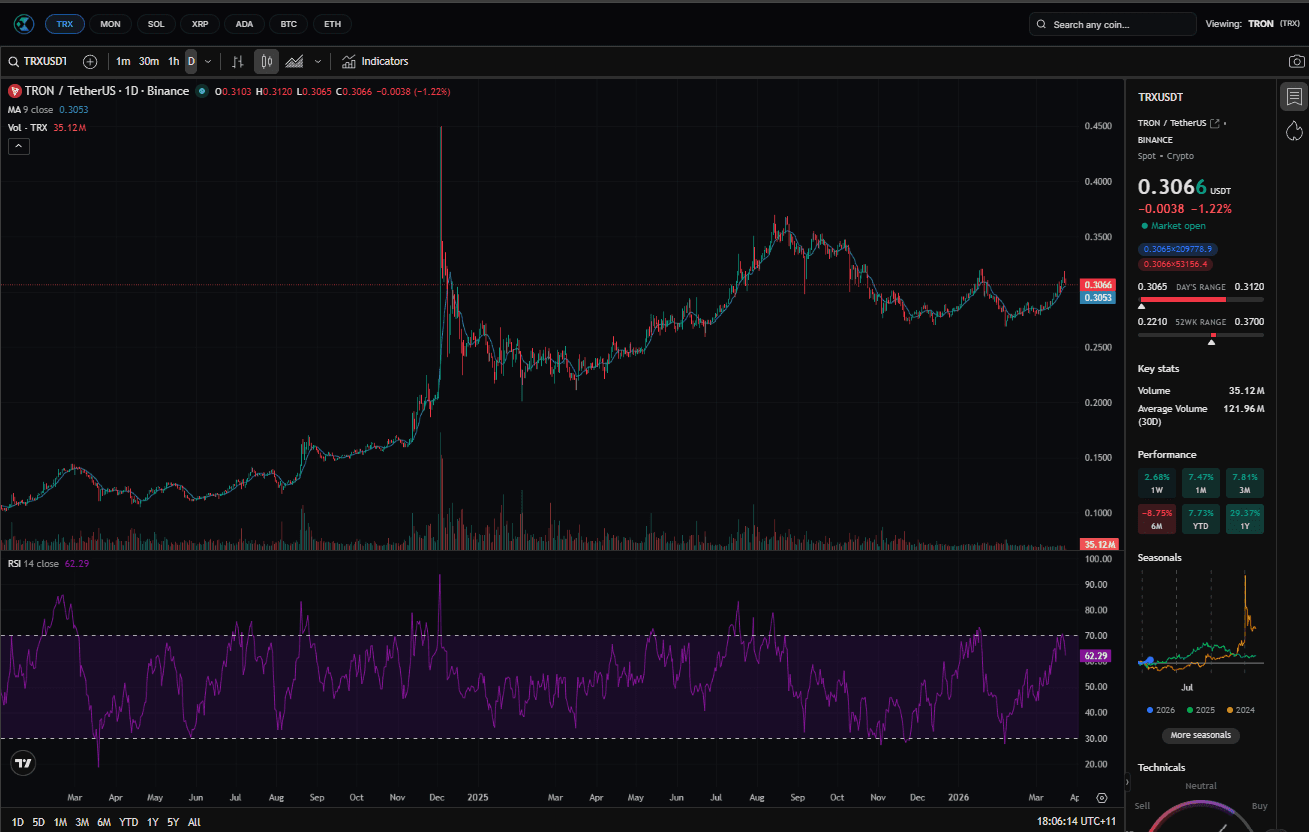
Task: Switch to 1m timeframe
Action: pos(123,62)
